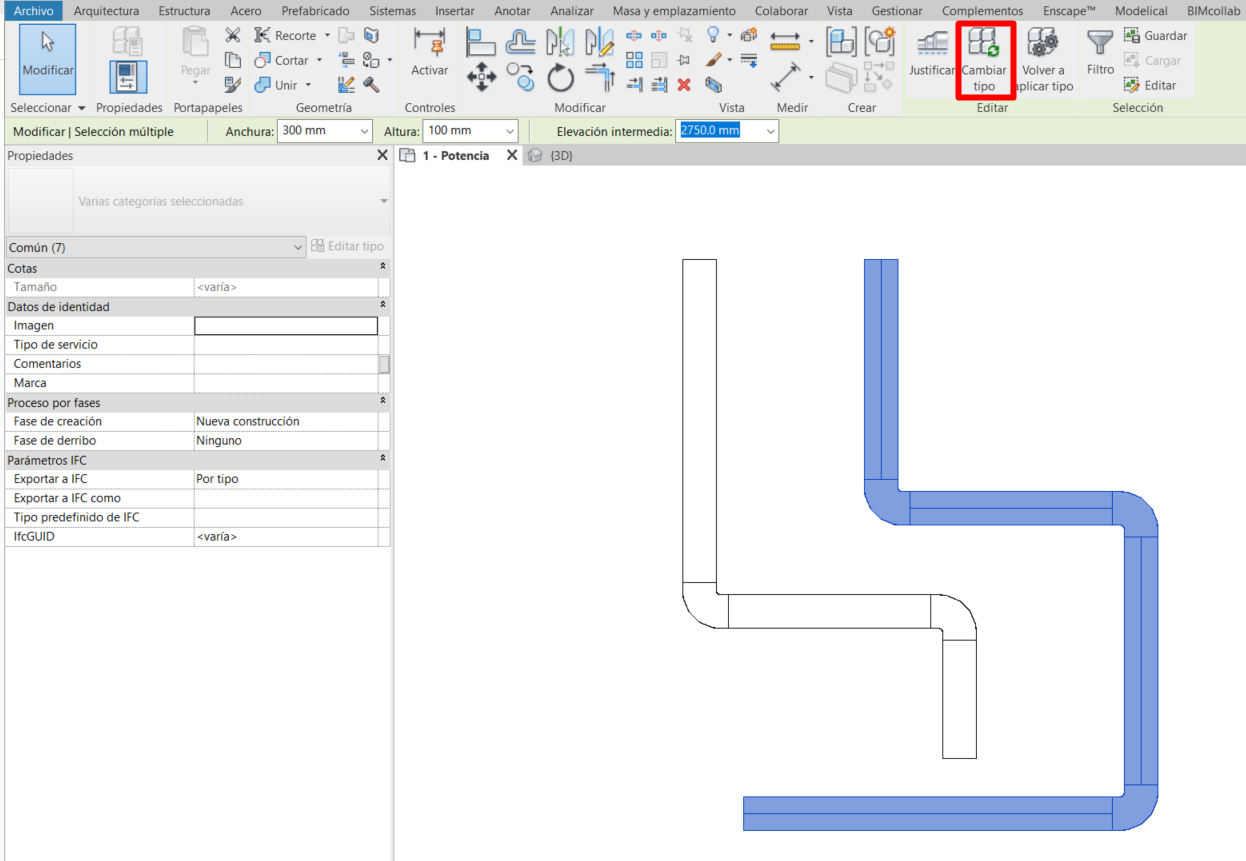Select the Mirror pick axis tool

pos(560,42)
